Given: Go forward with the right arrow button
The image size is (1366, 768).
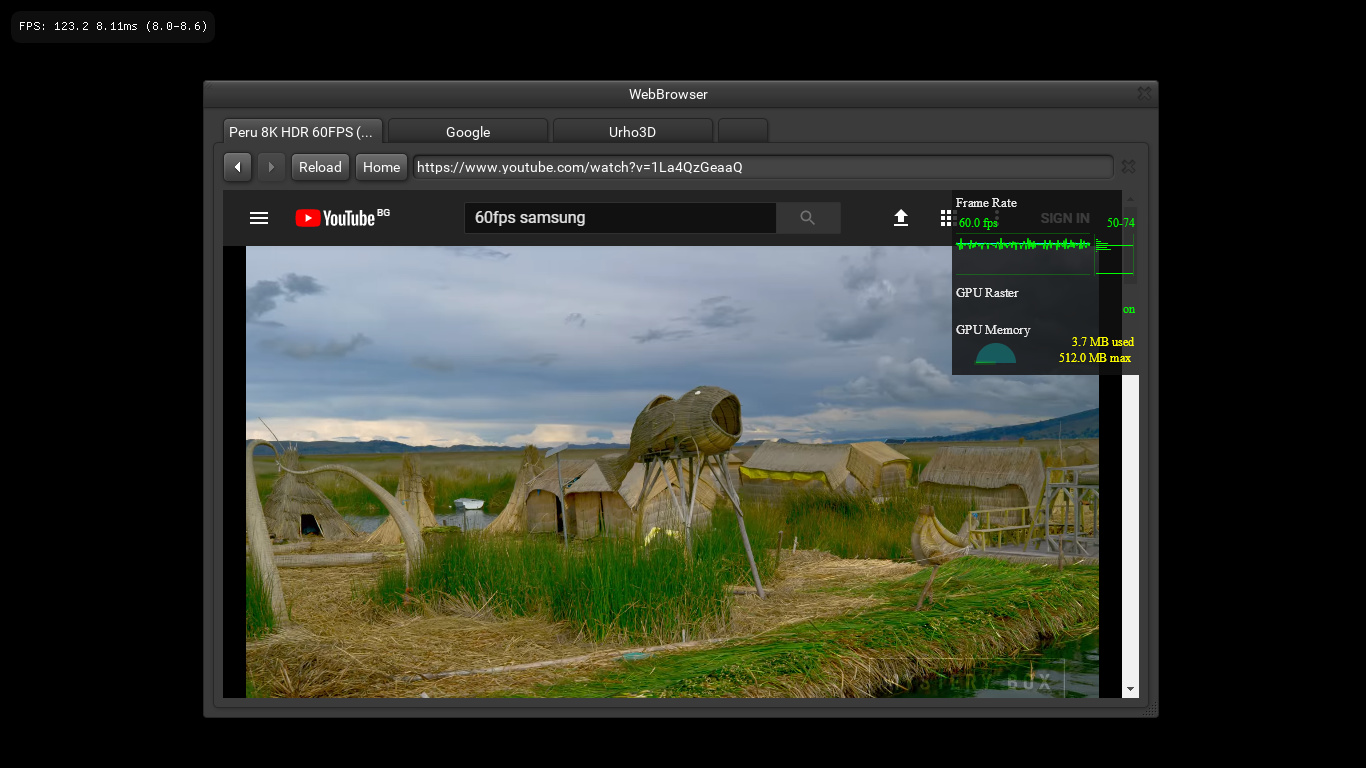Looking at the screenshot, I should click(271, 167).
